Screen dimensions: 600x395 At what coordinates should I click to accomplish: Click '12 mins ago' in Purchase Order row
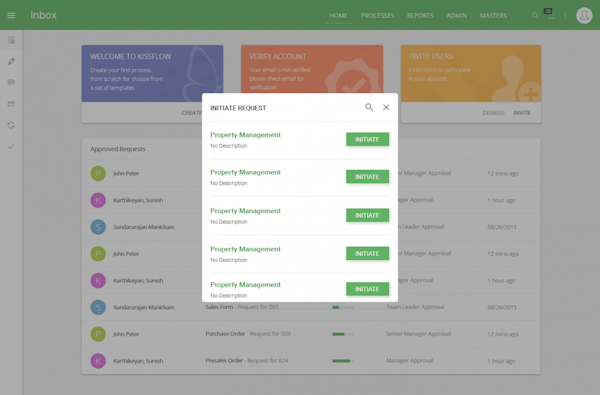503,334
